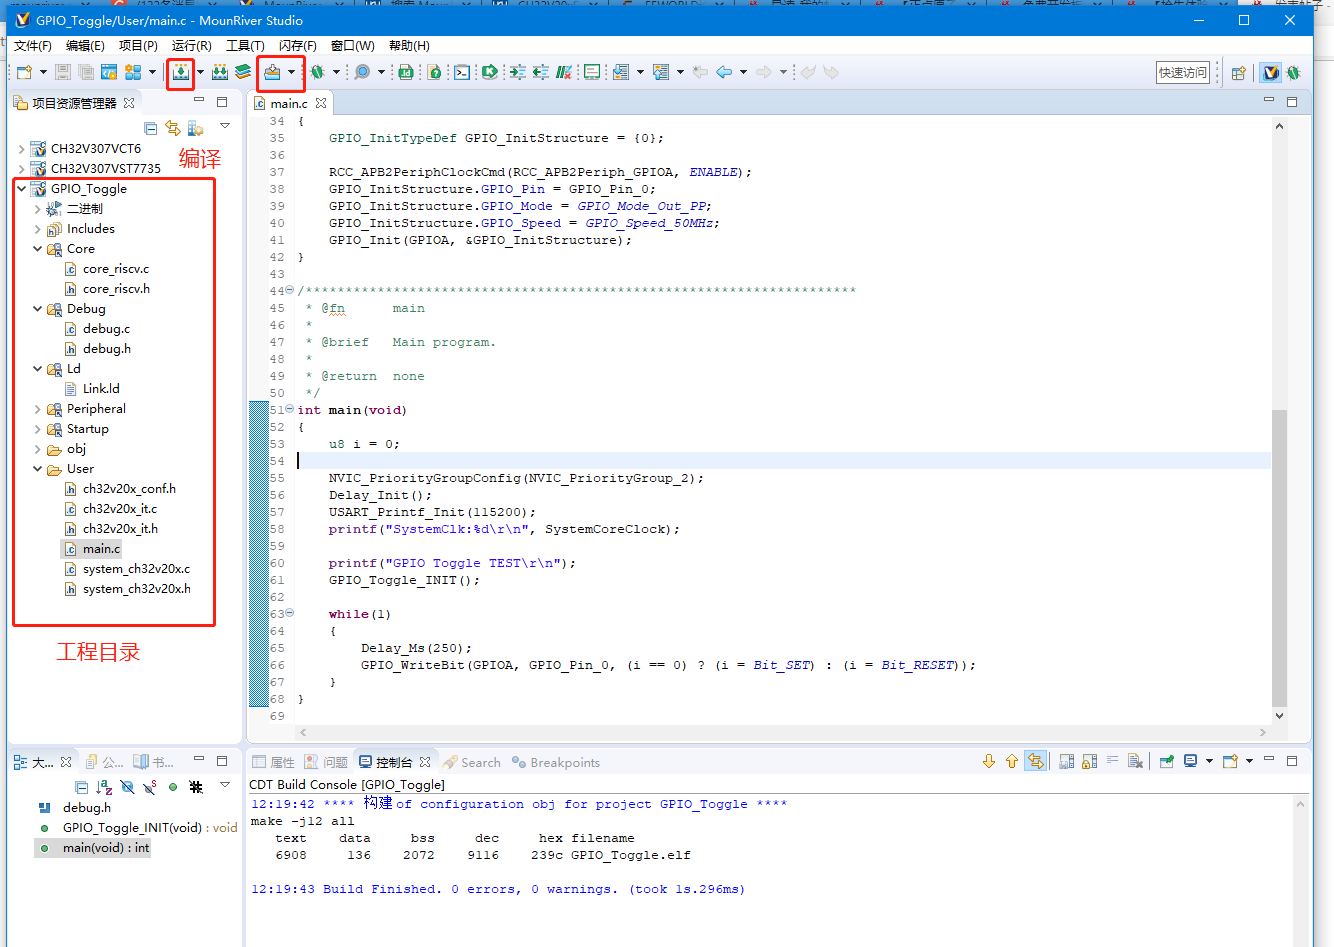
Task: Expand the Peripheral folder
Action: (38, 408)
